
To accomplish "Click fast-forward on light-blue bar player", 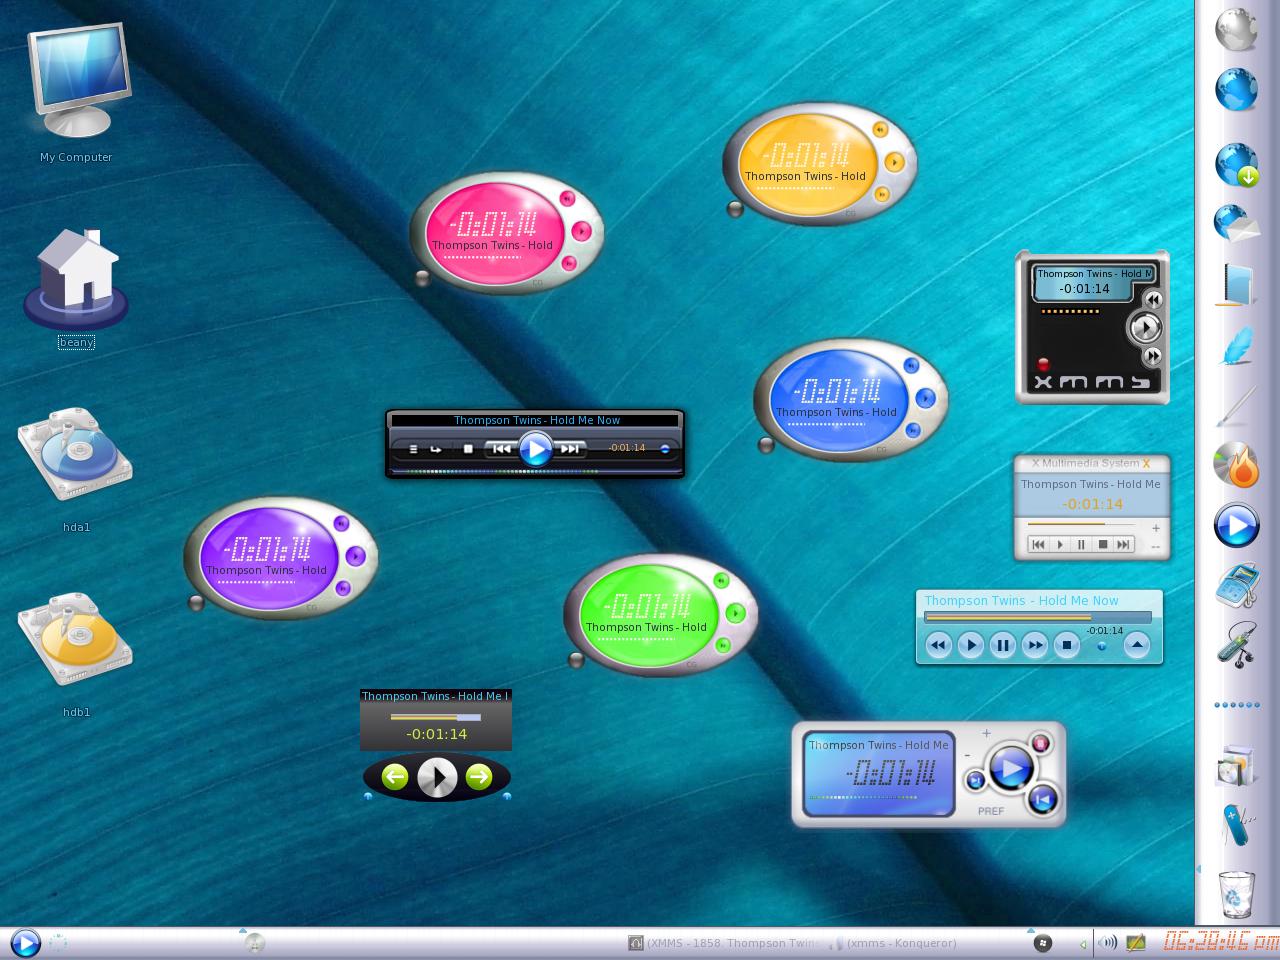I will (x=1035, y=645).
